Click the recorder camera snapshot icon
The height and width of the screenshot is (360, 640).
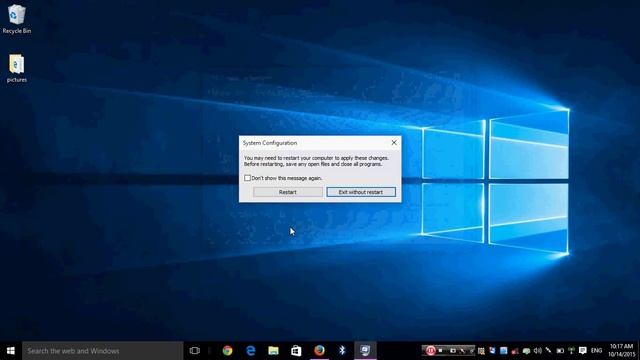(452, 351)
